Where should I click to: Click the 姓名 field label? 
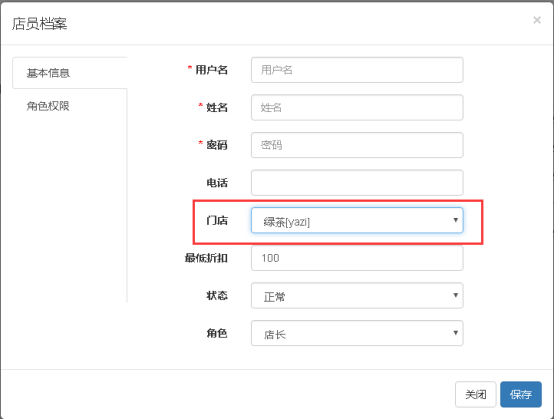coord(217,107)
